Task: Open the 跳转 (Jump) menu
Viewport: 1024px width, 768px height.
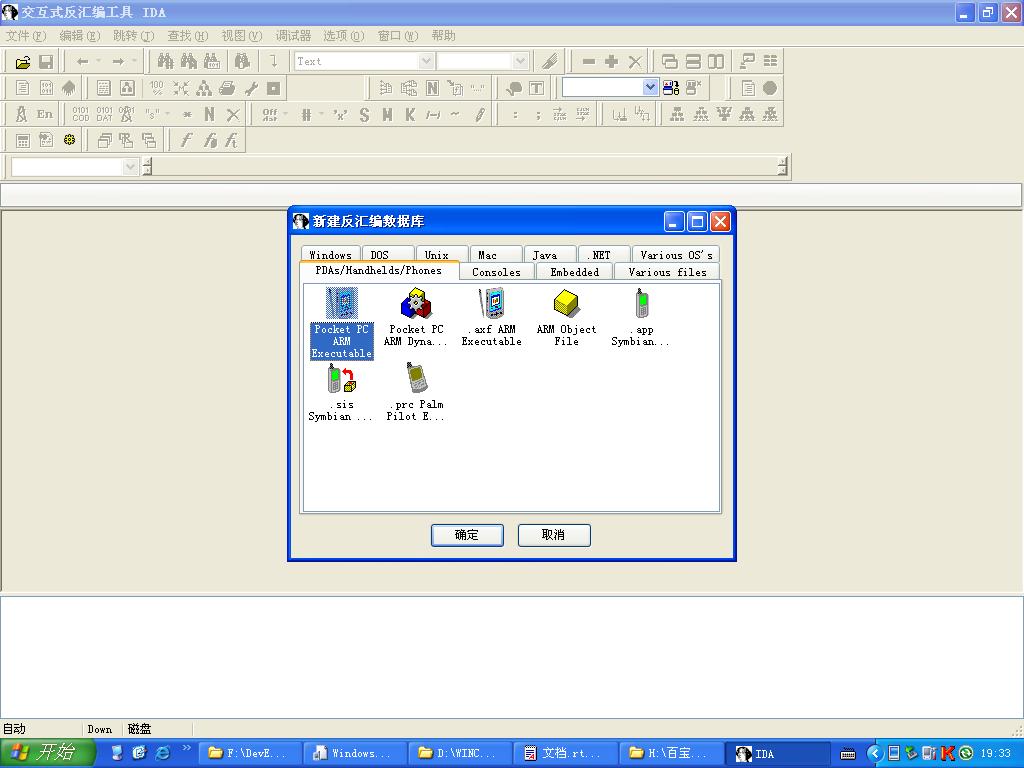Action: point(133,36)
